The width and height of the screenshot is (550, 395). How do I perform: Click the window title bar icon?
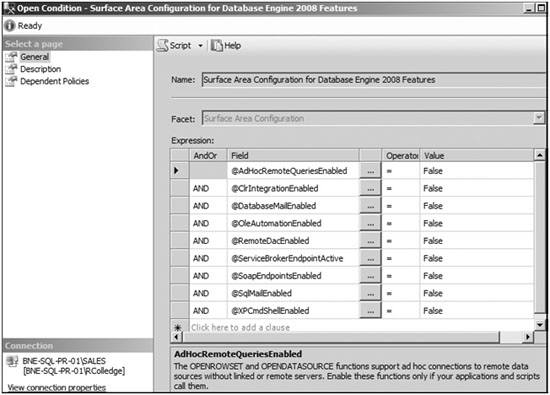9,8
